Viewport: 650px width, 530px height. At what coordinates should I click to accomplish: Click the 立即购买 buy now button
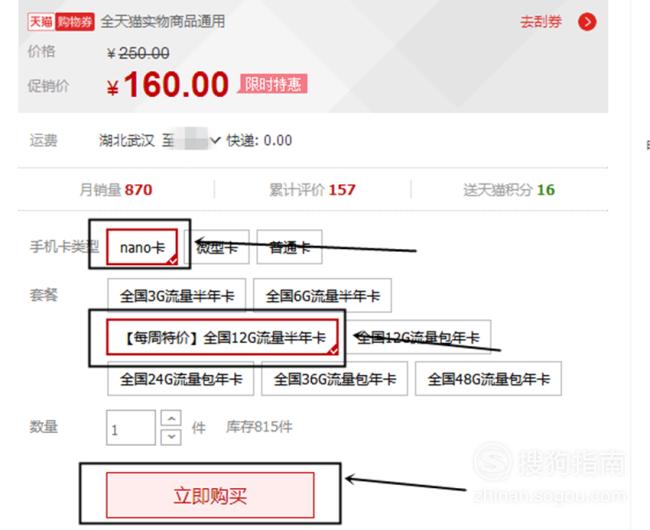coord(210,495)
